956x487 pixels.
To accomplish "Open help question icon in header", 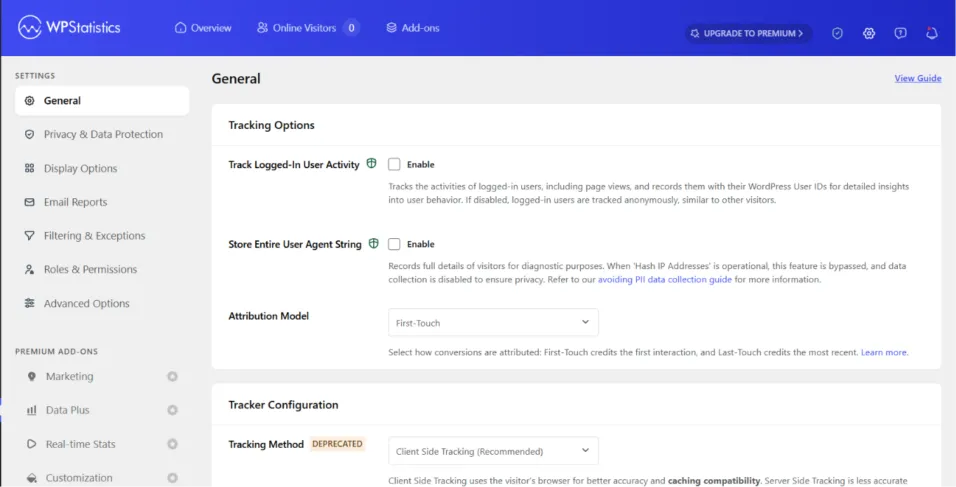I will tap(901, 34).
